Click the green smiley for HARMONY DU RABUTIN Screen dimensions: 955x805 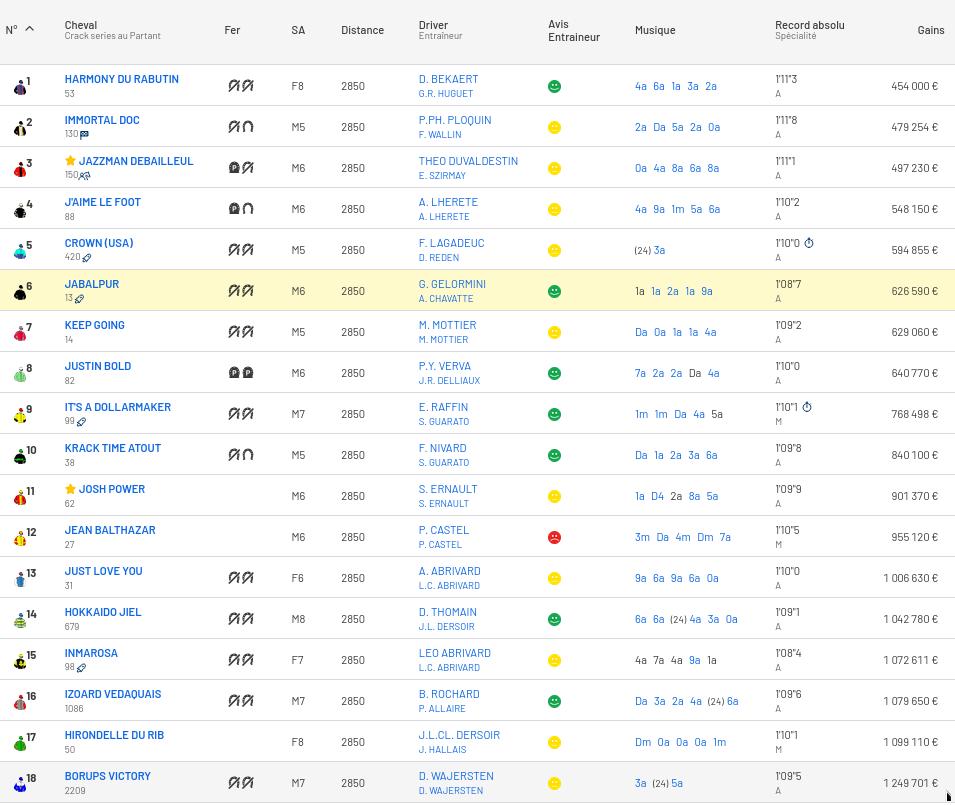point(555,86)
